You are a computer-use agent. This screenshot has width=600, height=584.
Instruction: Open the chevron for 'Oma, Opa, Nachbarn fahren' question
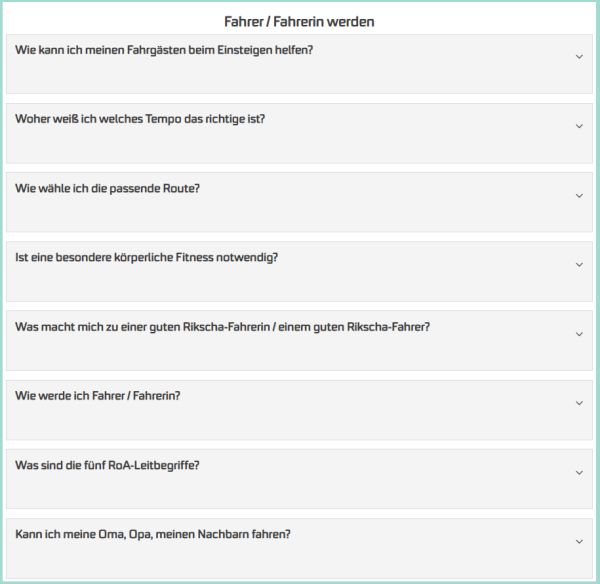pos(579,541)
